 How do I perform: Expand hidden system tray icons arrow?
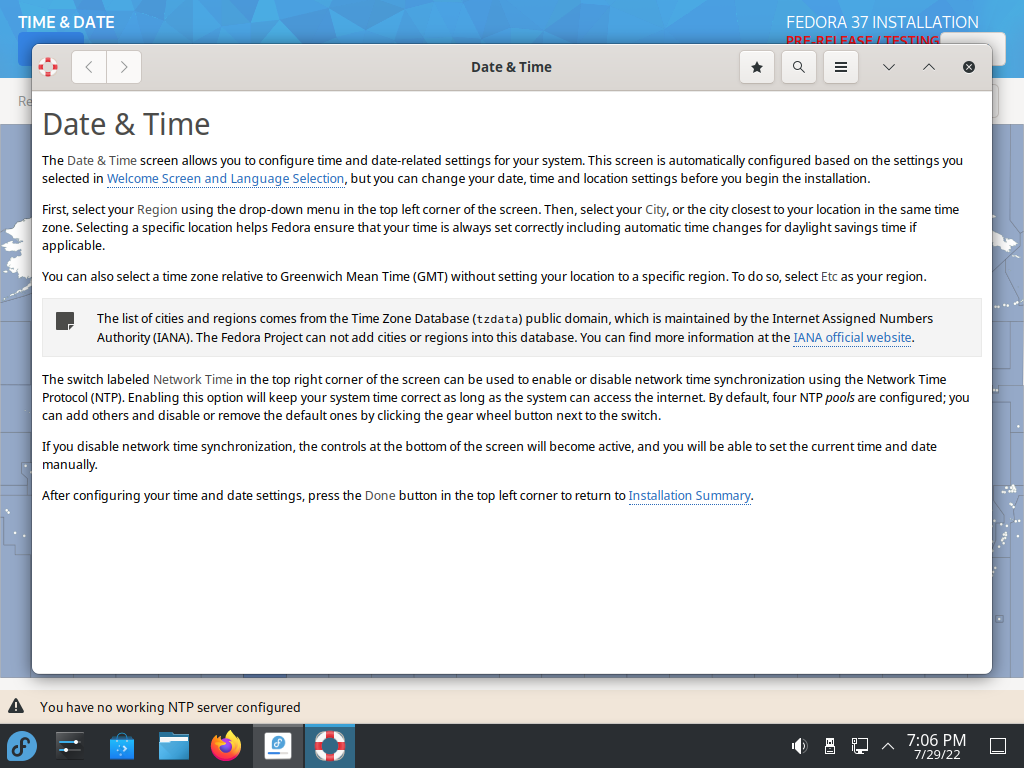[888, 746]
